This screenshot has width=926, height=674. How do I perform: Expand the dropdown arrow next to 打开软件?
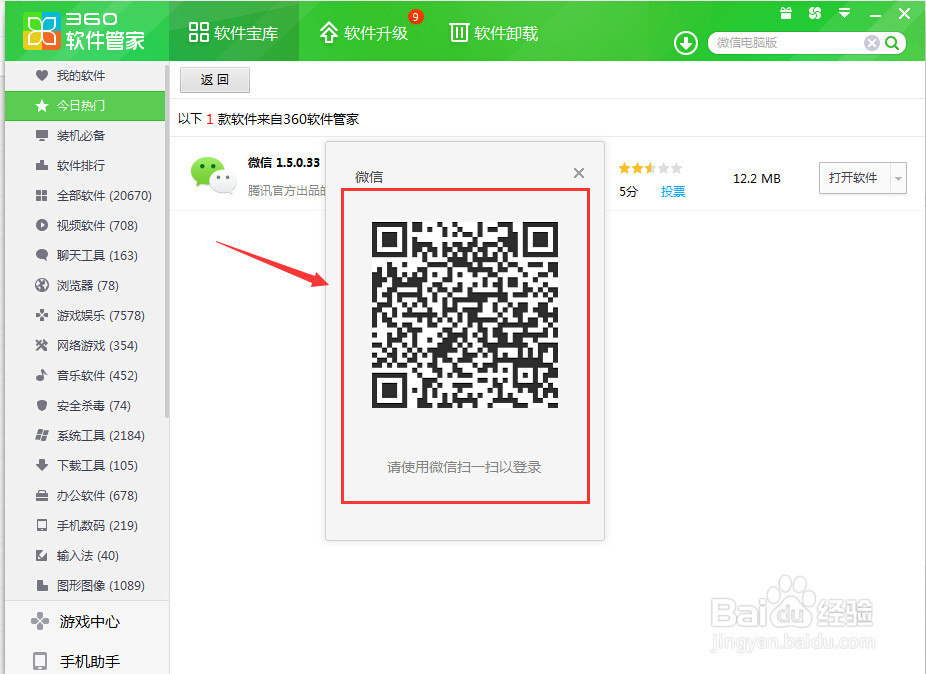[898, 178]
